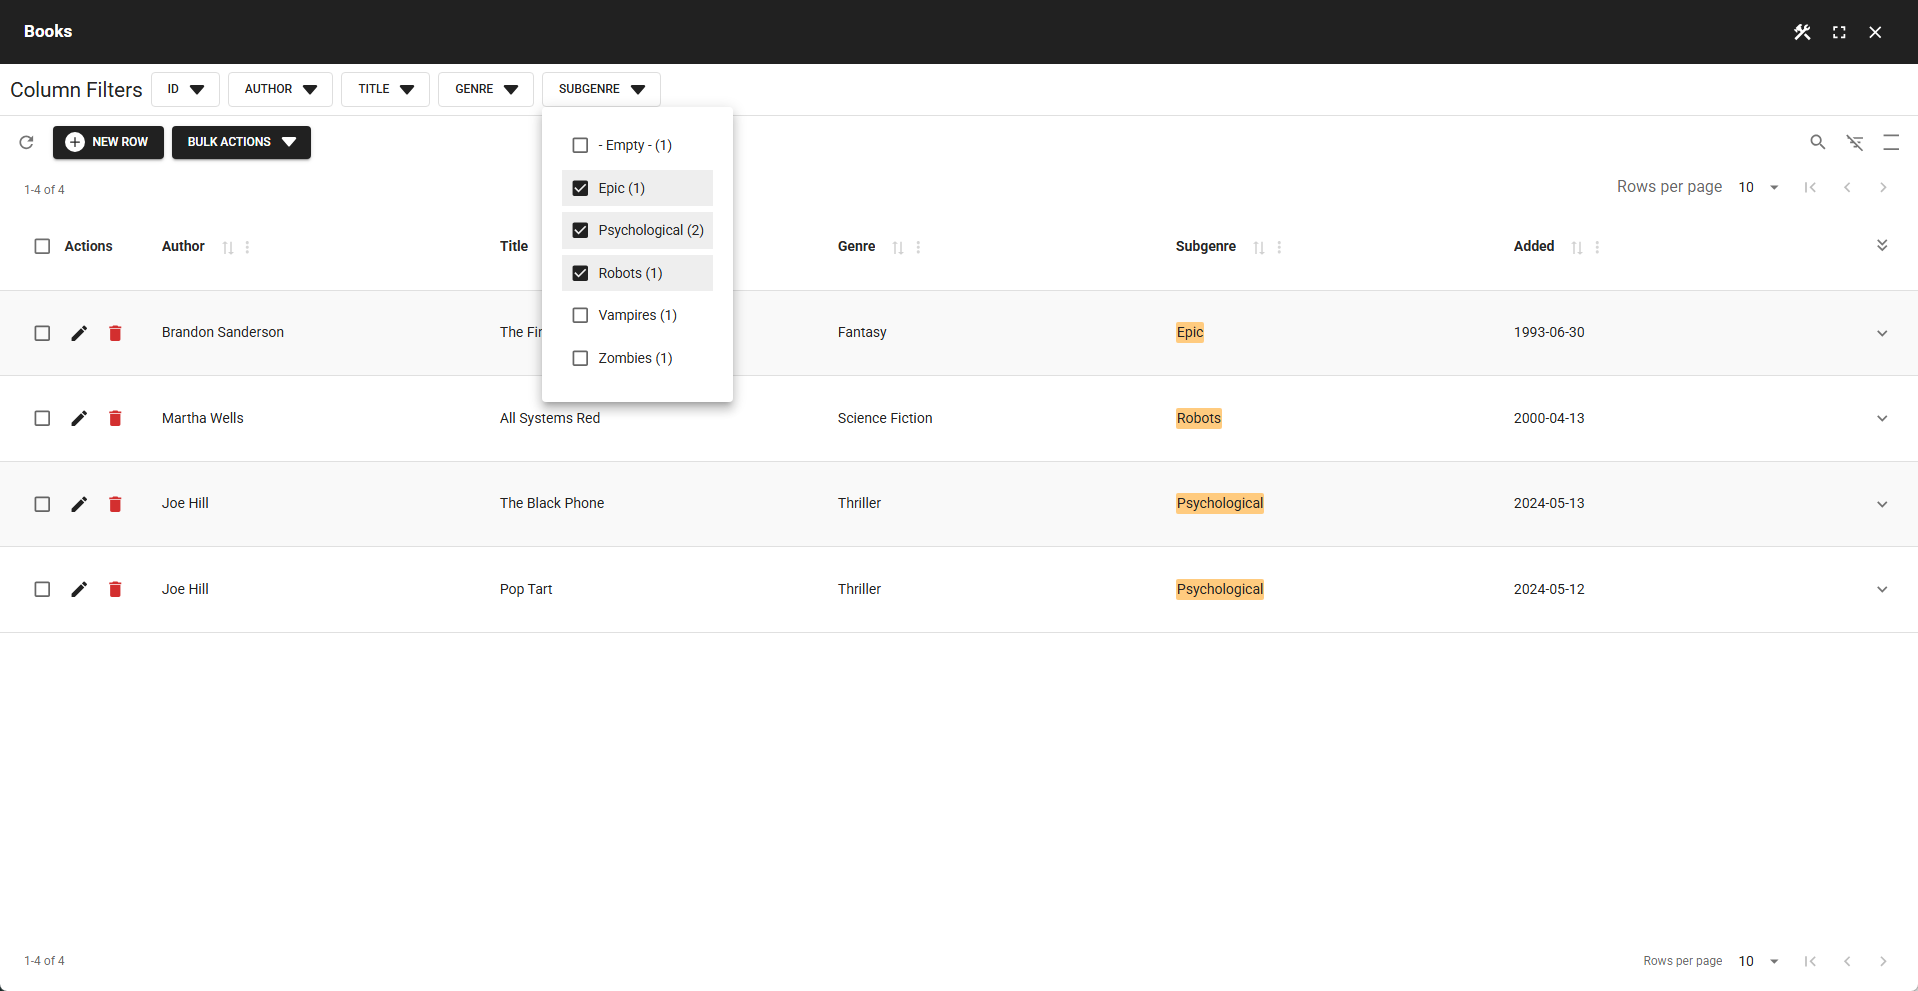This screenshot has height=991, width=1918.
Task: Delete the Pop Tart row
Action: tap(115, 590)
